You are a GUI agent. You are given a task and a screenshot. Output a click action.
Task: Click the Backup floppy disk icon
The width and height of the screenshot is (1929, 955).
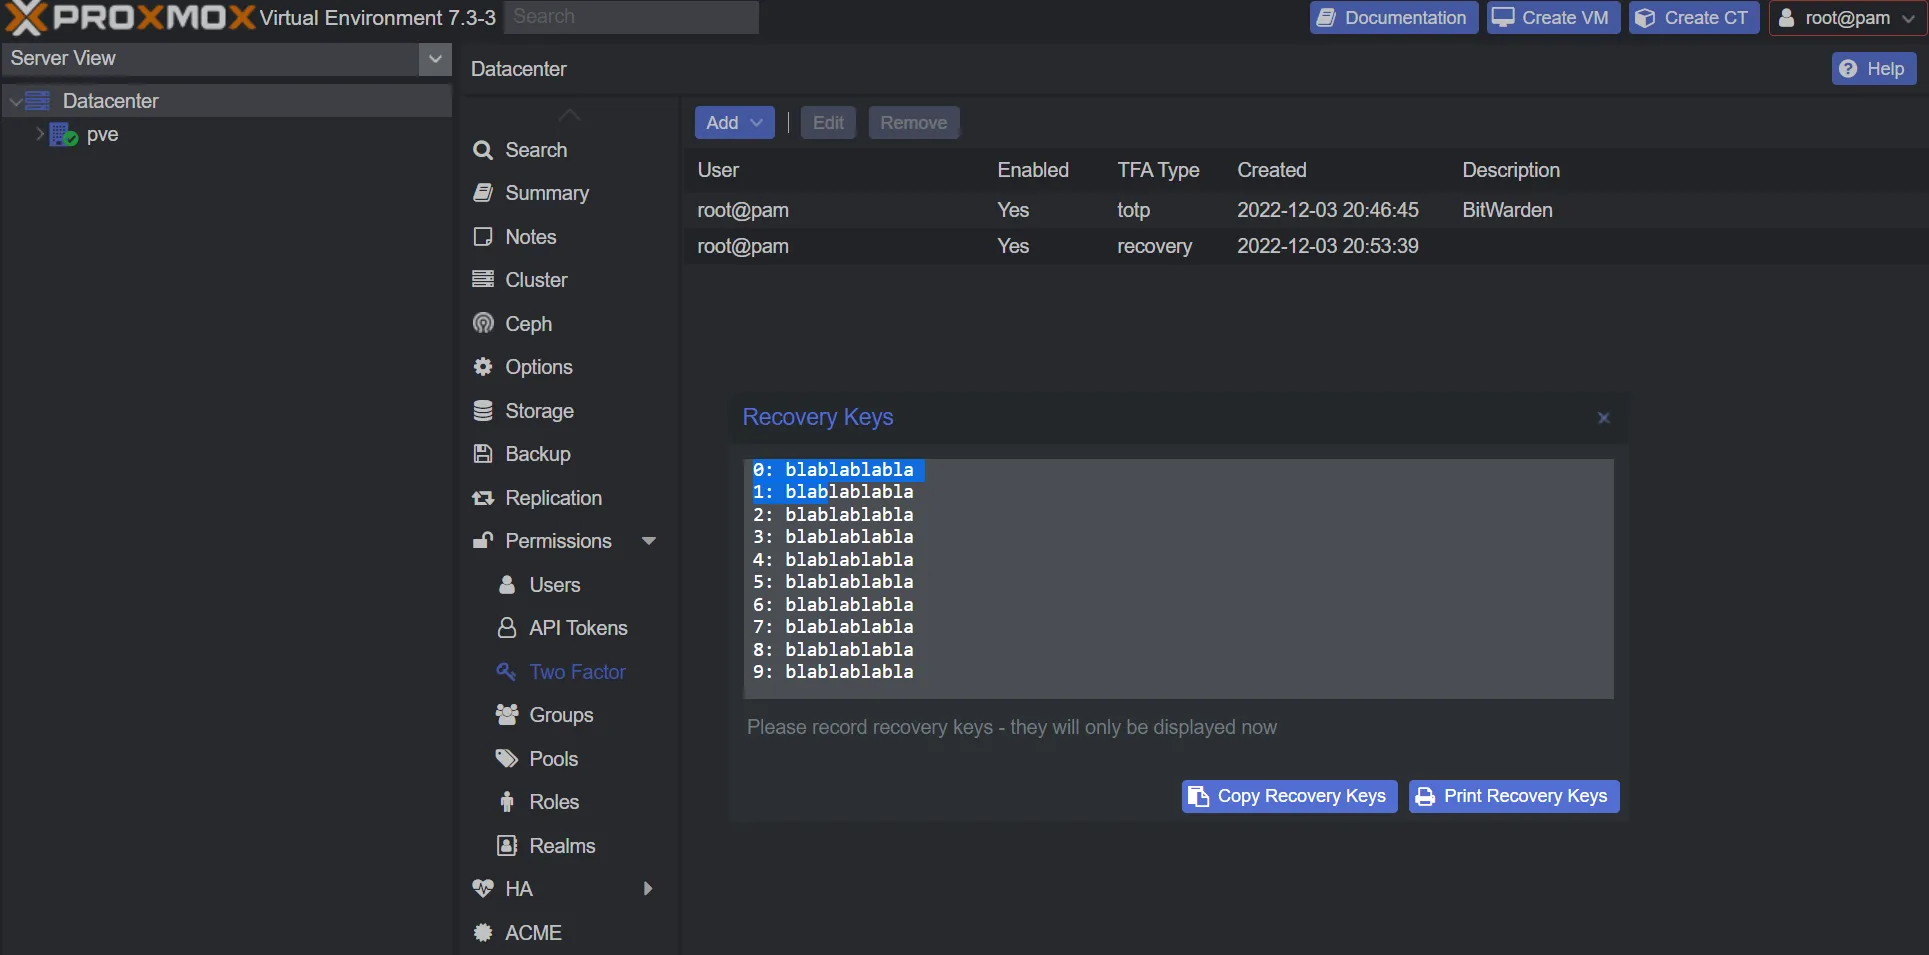click(483, 454)
